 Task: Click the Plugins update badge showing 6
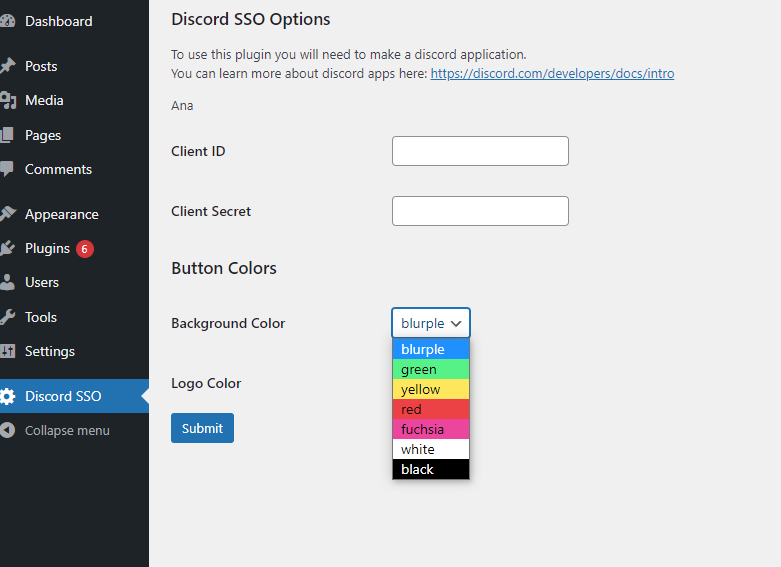[85, 249]
